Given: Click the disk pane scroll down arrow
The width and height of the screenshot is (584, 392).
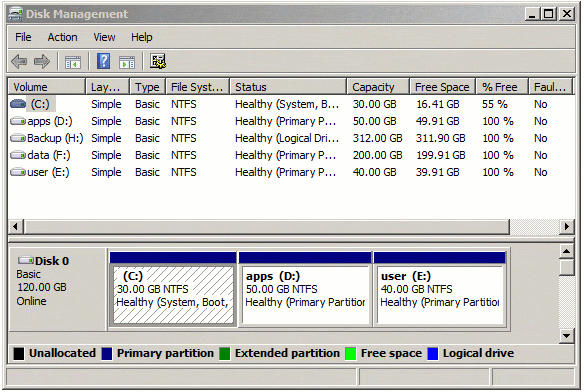Looking at the screenshot, I should [566, 336].
